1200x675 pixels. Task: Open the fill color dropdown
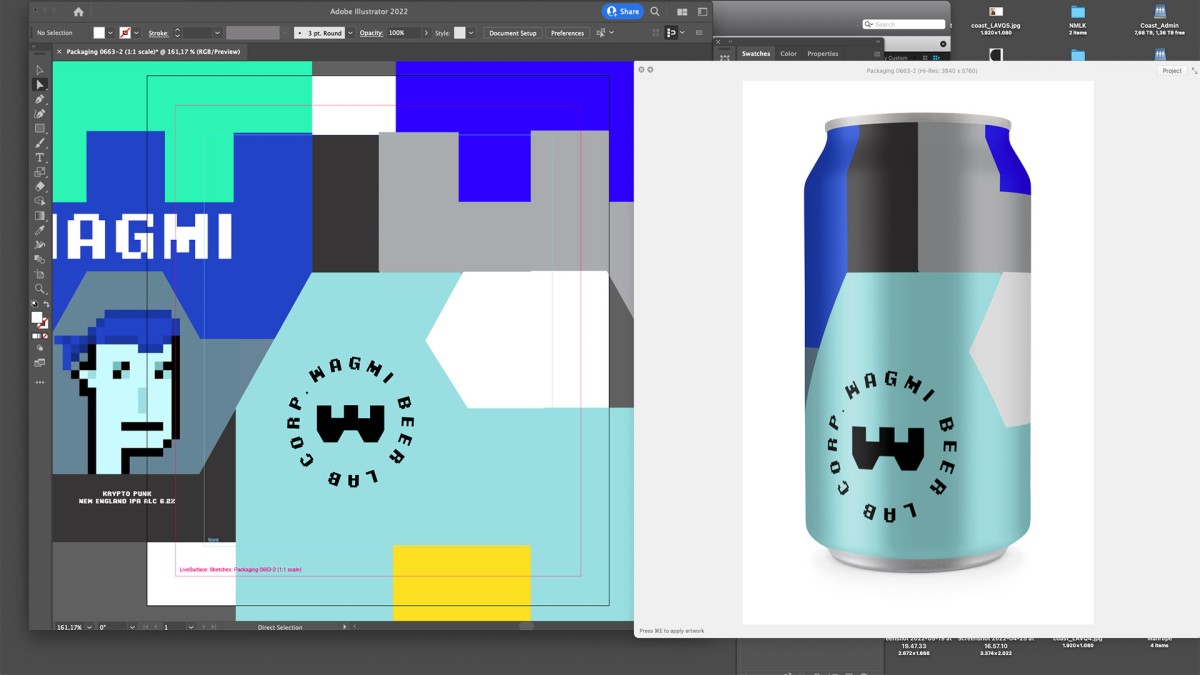click(111, 33)
